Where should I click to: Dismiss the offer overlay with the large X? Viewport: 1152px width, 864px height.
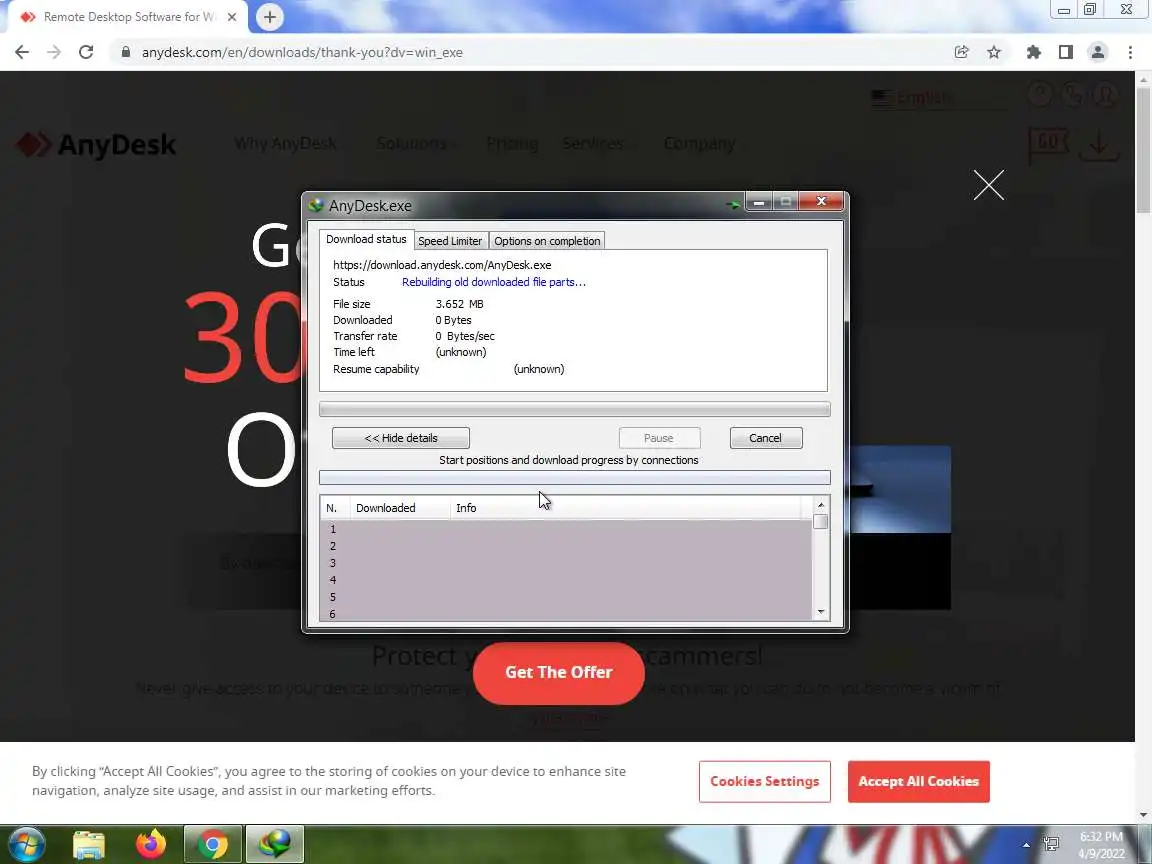point(988,184)
